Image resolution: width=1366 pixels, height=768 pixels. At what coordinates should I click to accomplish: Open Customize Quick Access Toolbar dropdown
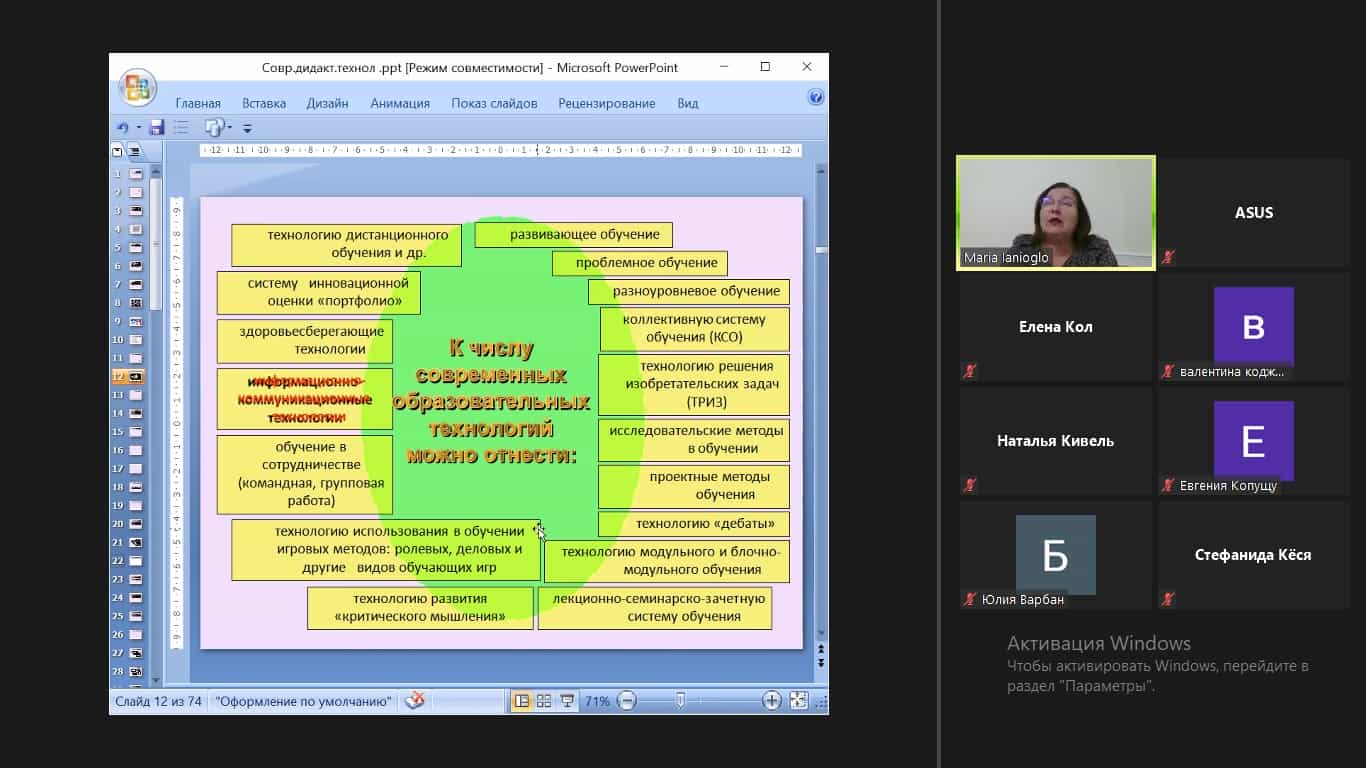point(247,129)
